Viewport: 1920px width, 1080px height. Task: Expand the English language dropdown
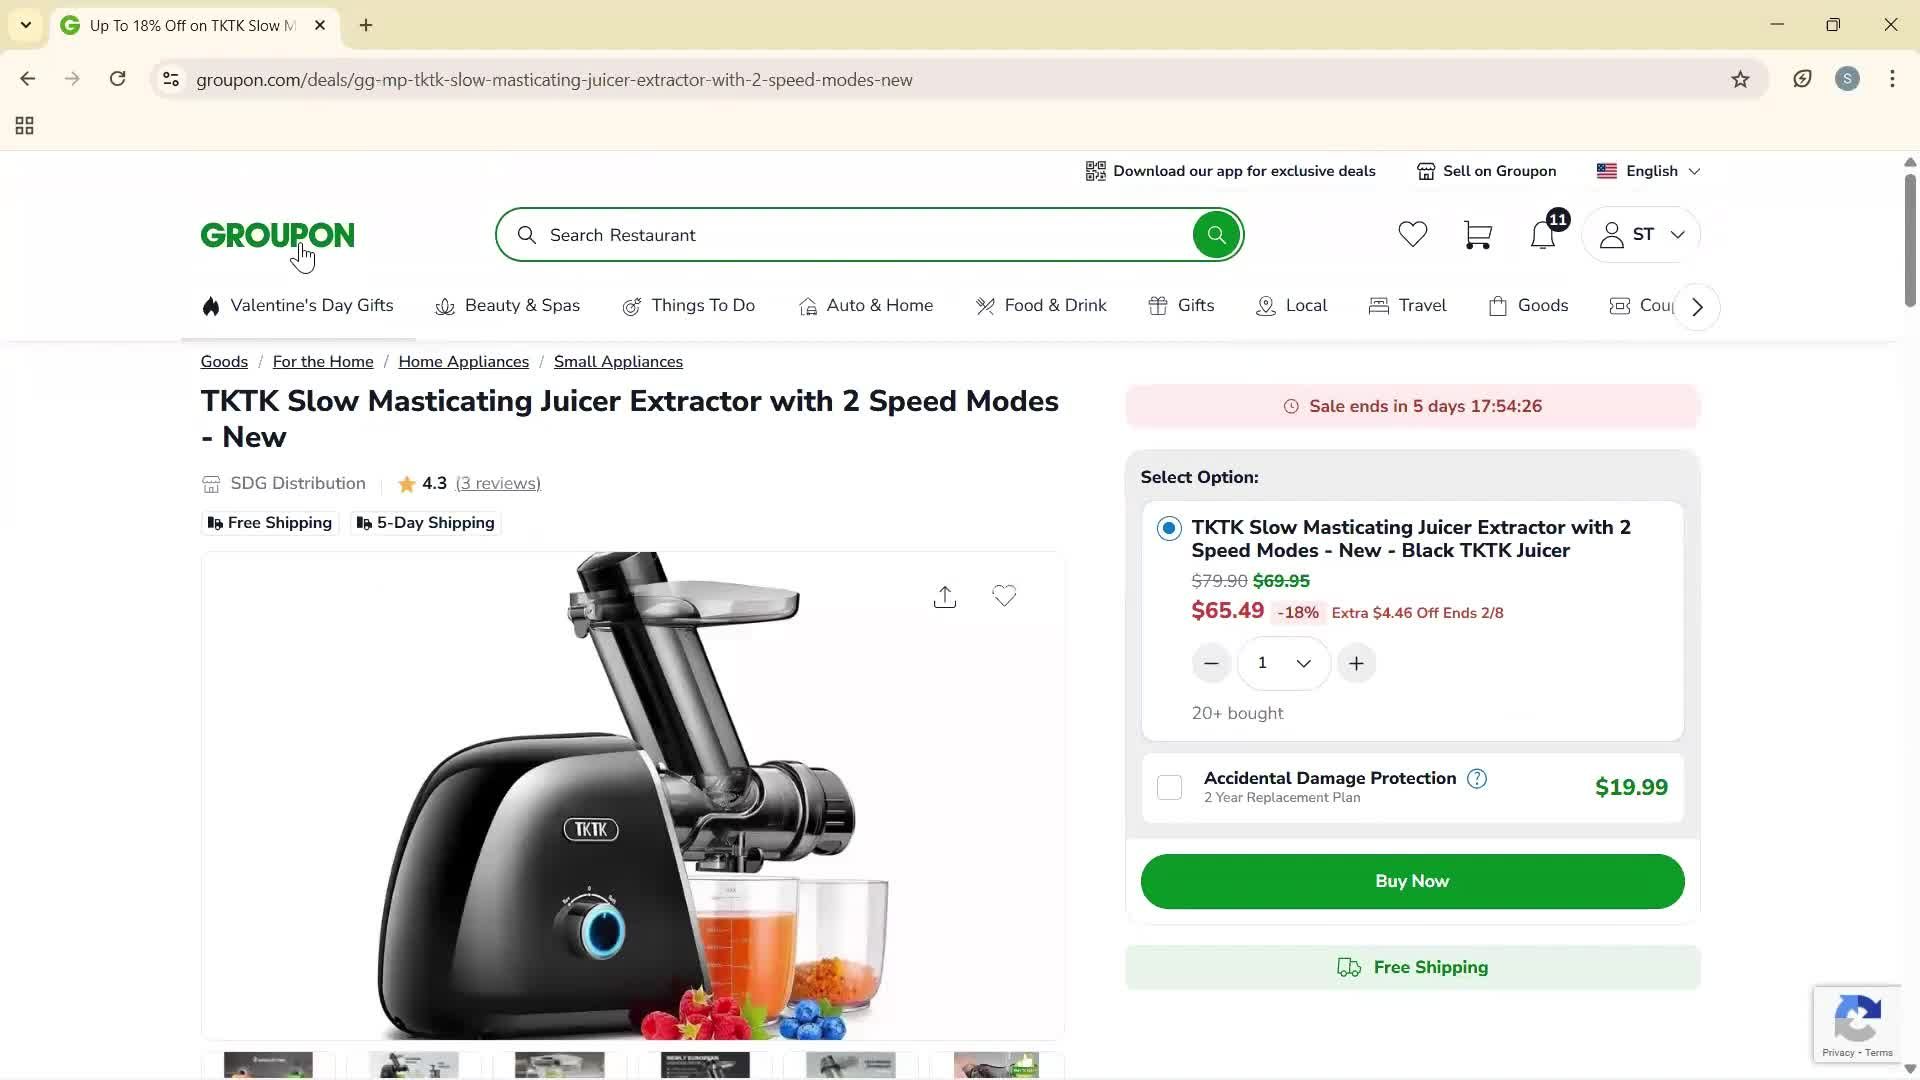(1649, 171)
